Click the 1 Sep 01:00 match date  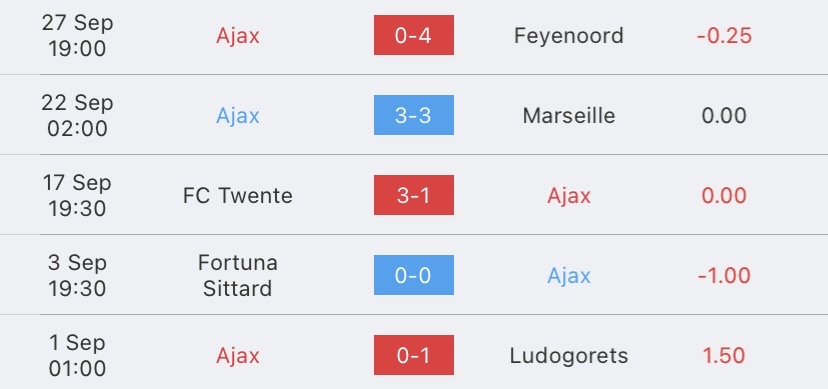click(x=77, y=355)
